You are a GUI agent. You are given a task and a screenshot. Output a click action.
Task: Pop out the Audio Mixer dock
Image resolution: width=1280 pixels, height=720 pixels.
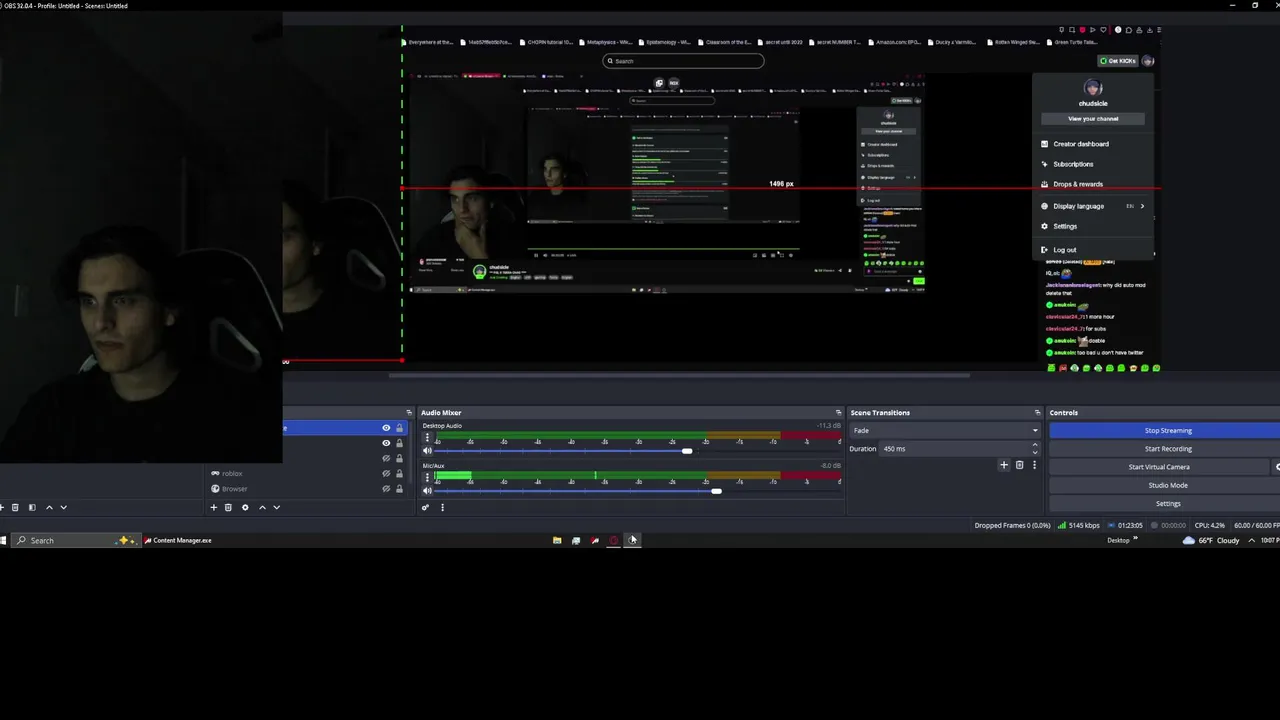click(x=838, y=412)
